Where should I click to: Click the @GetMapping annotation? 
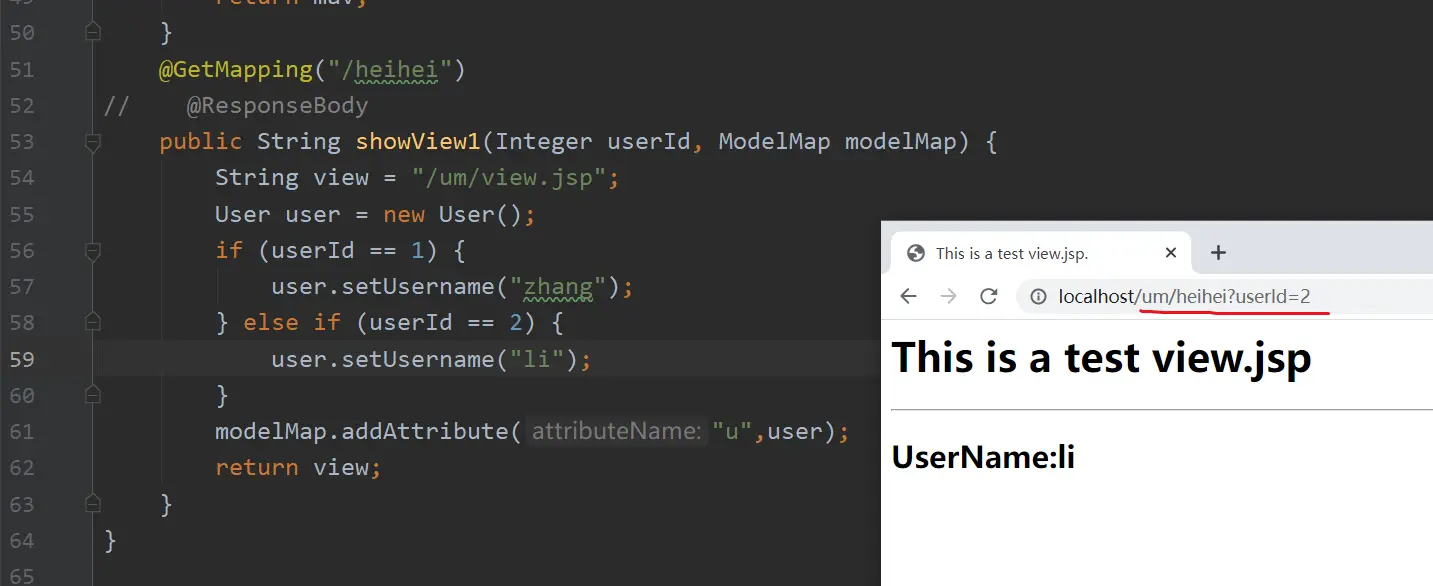235,69
